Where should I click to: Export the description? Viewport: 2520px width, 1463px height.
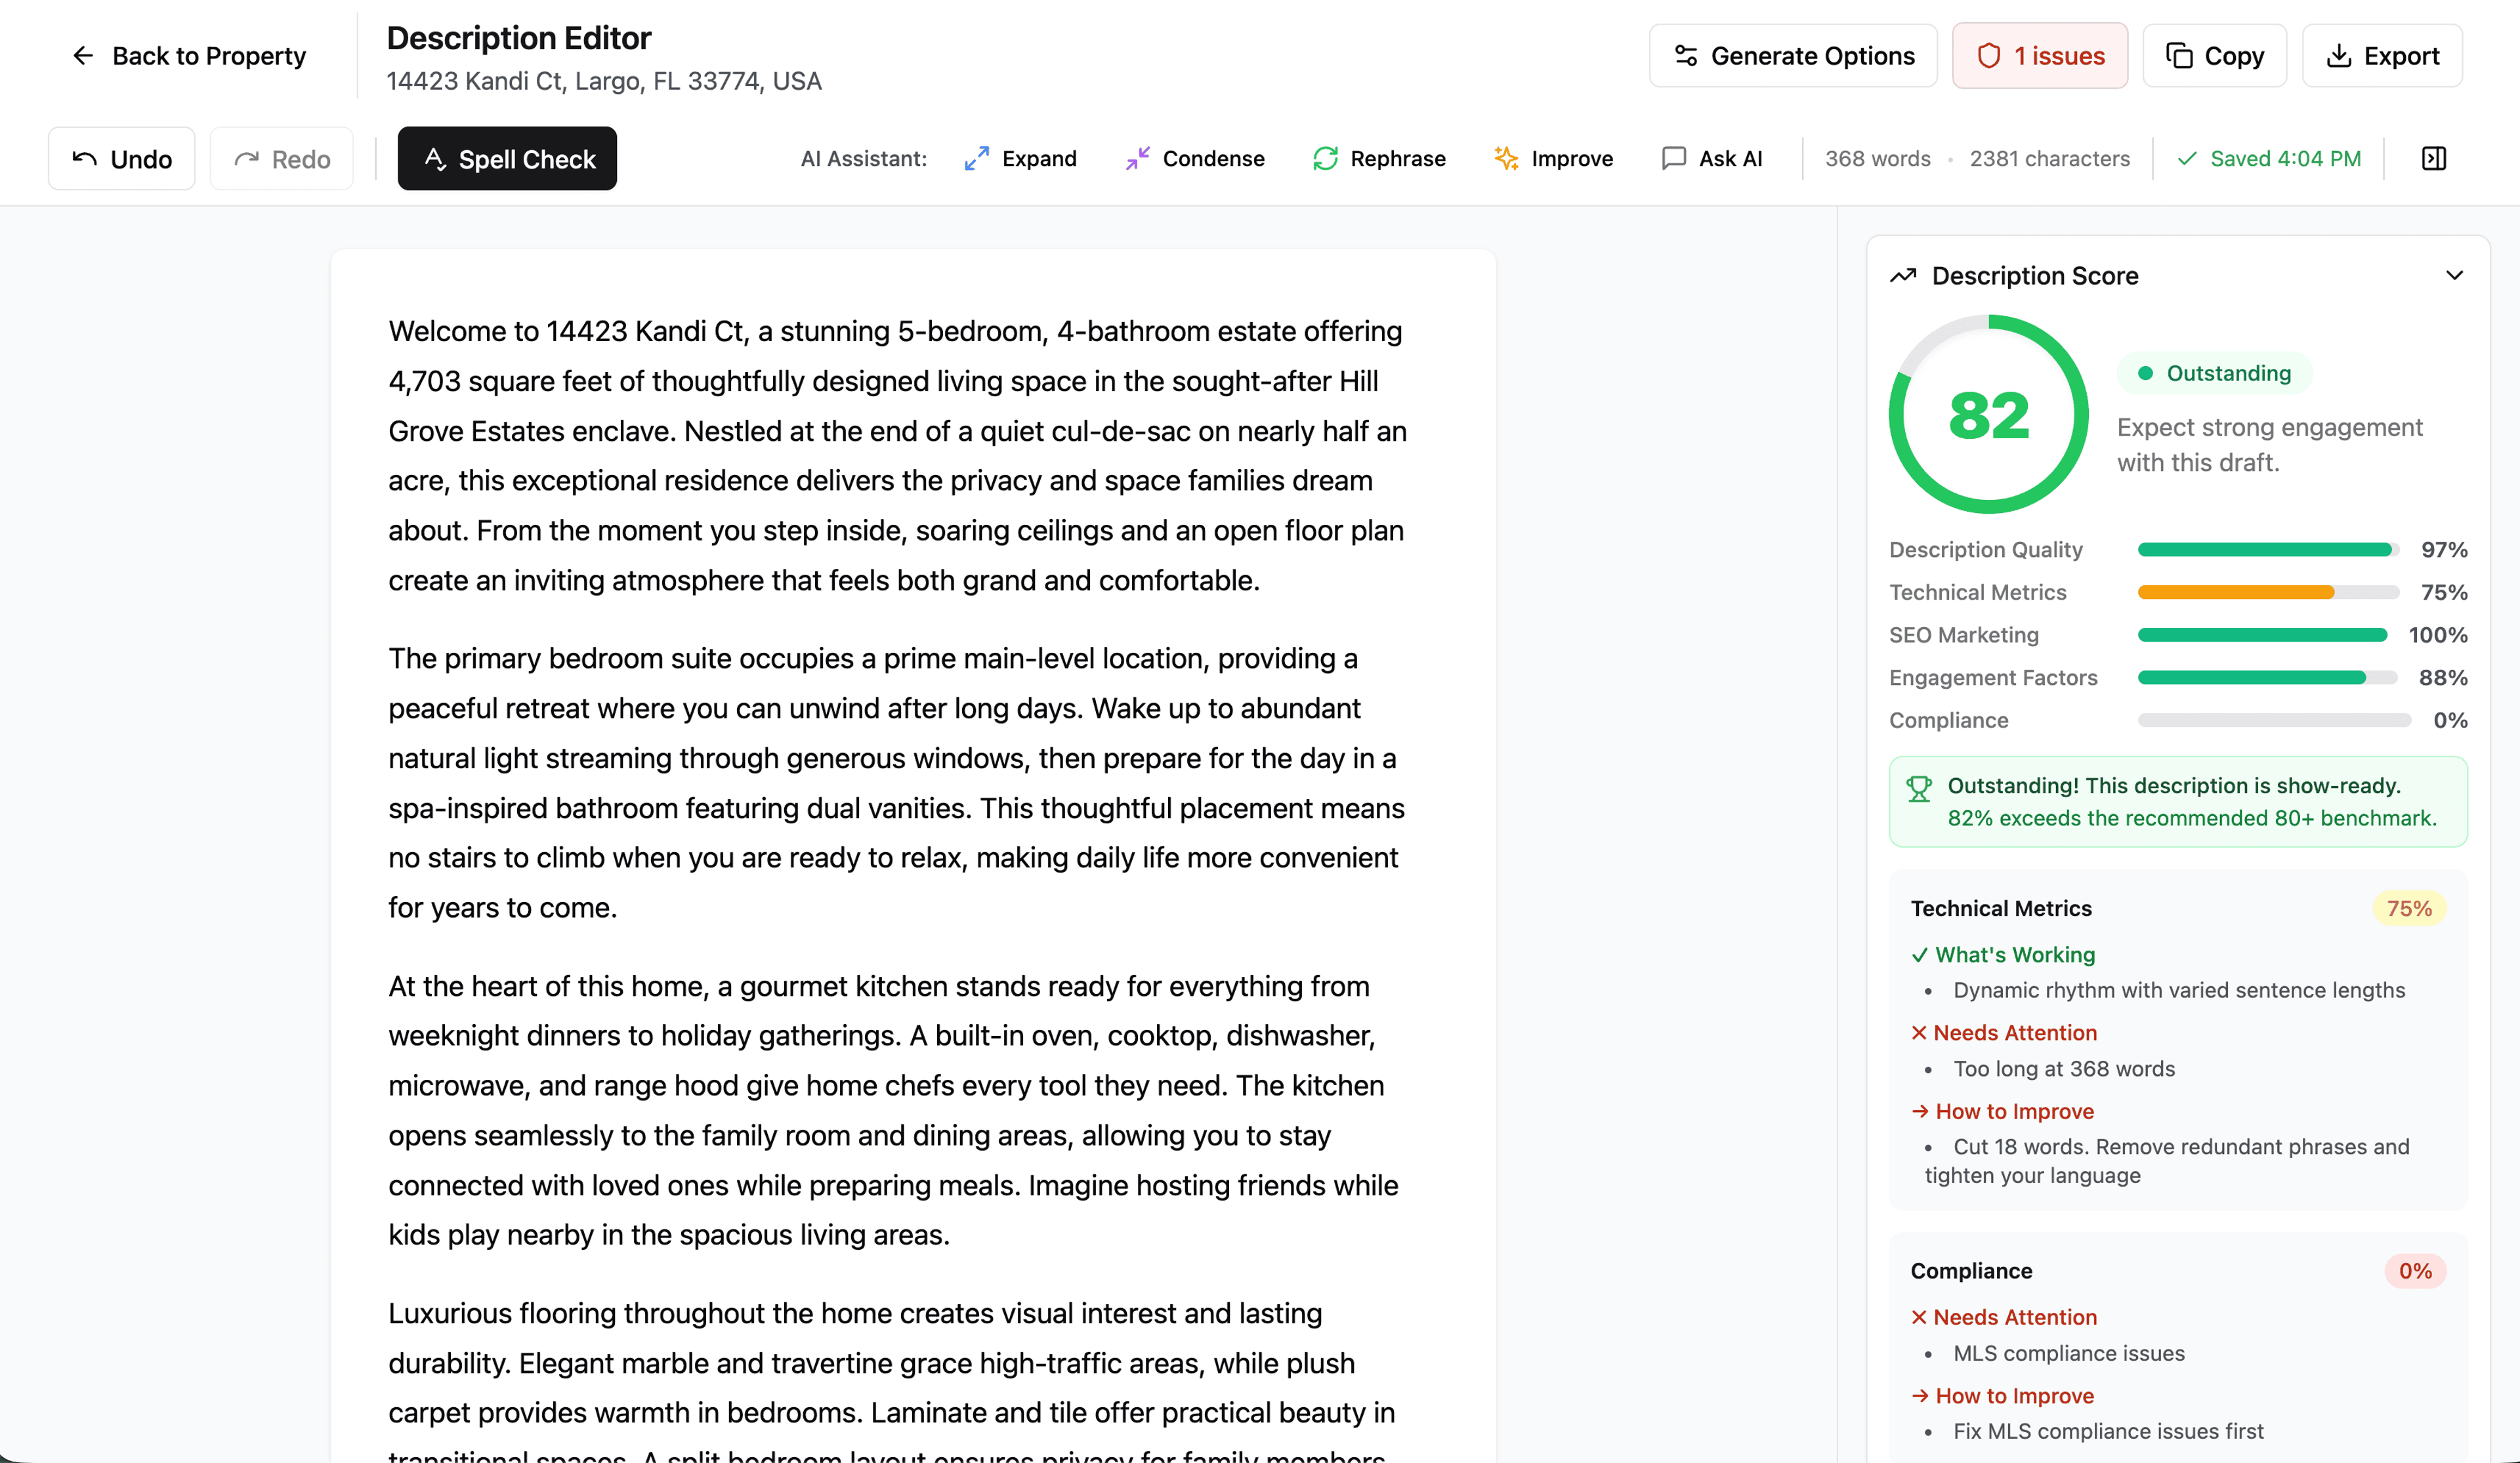coord(2381,55)
